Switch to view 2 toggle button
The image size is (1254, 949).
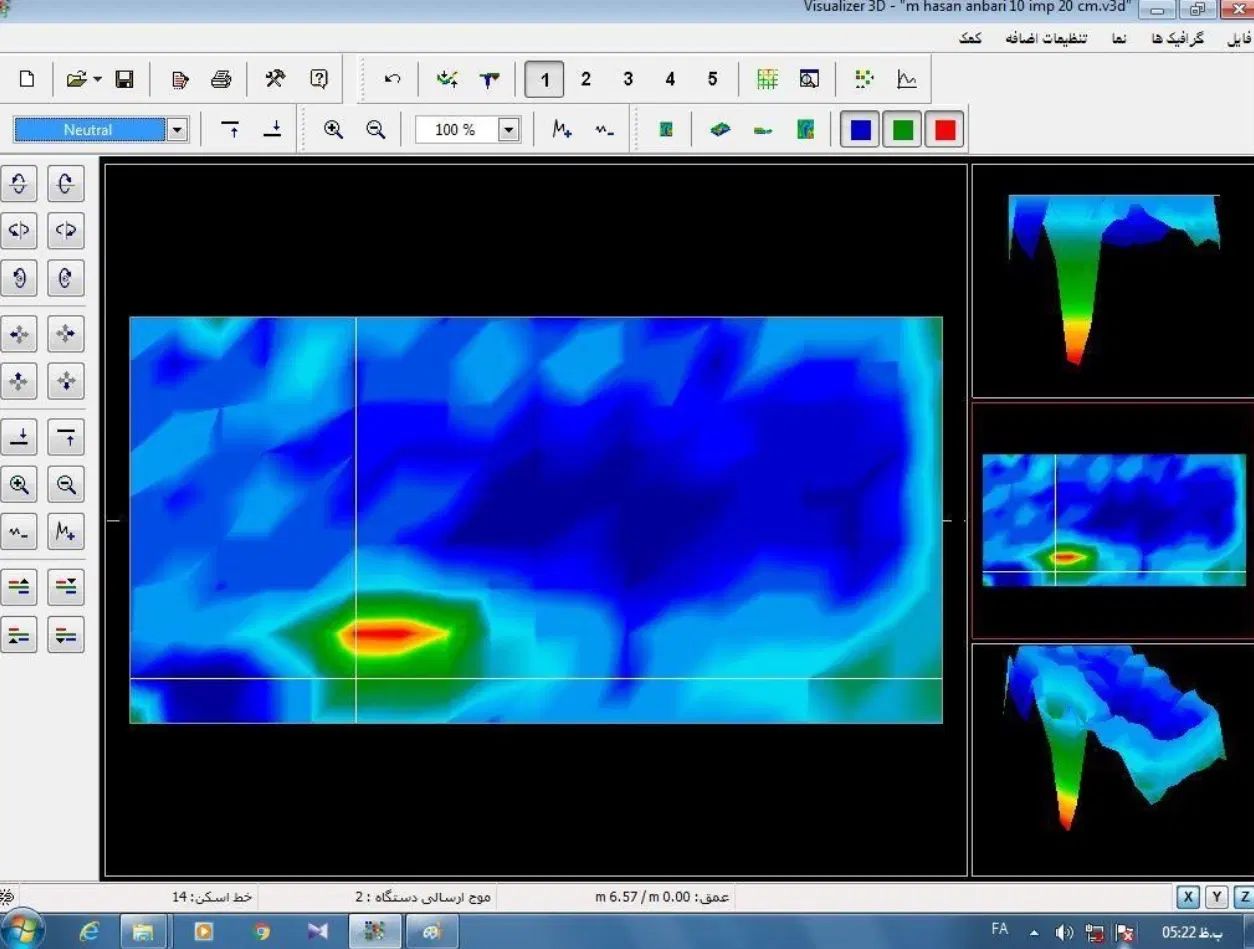[586, 79]
